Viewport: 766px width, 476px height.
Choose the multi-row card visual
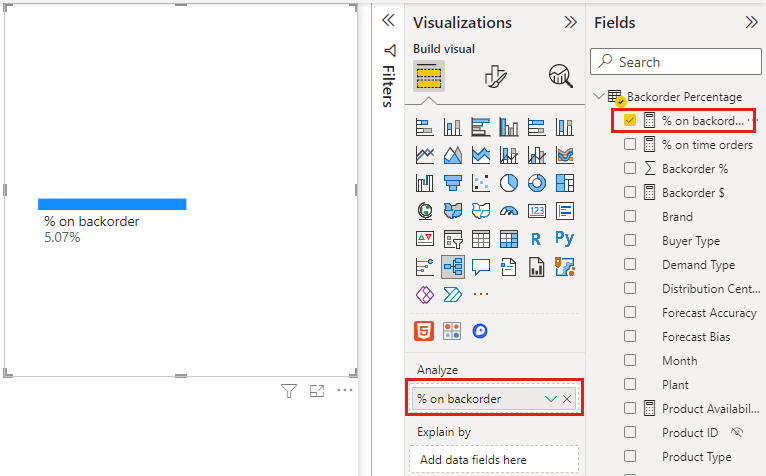click(x=565, y=211)
